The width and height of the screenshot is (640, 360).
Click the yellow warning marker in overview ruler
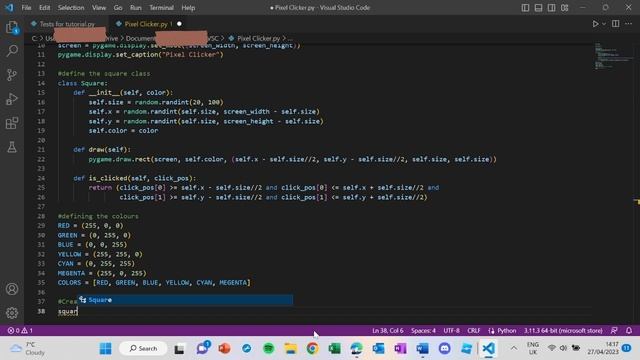click(x=637, y=201)
